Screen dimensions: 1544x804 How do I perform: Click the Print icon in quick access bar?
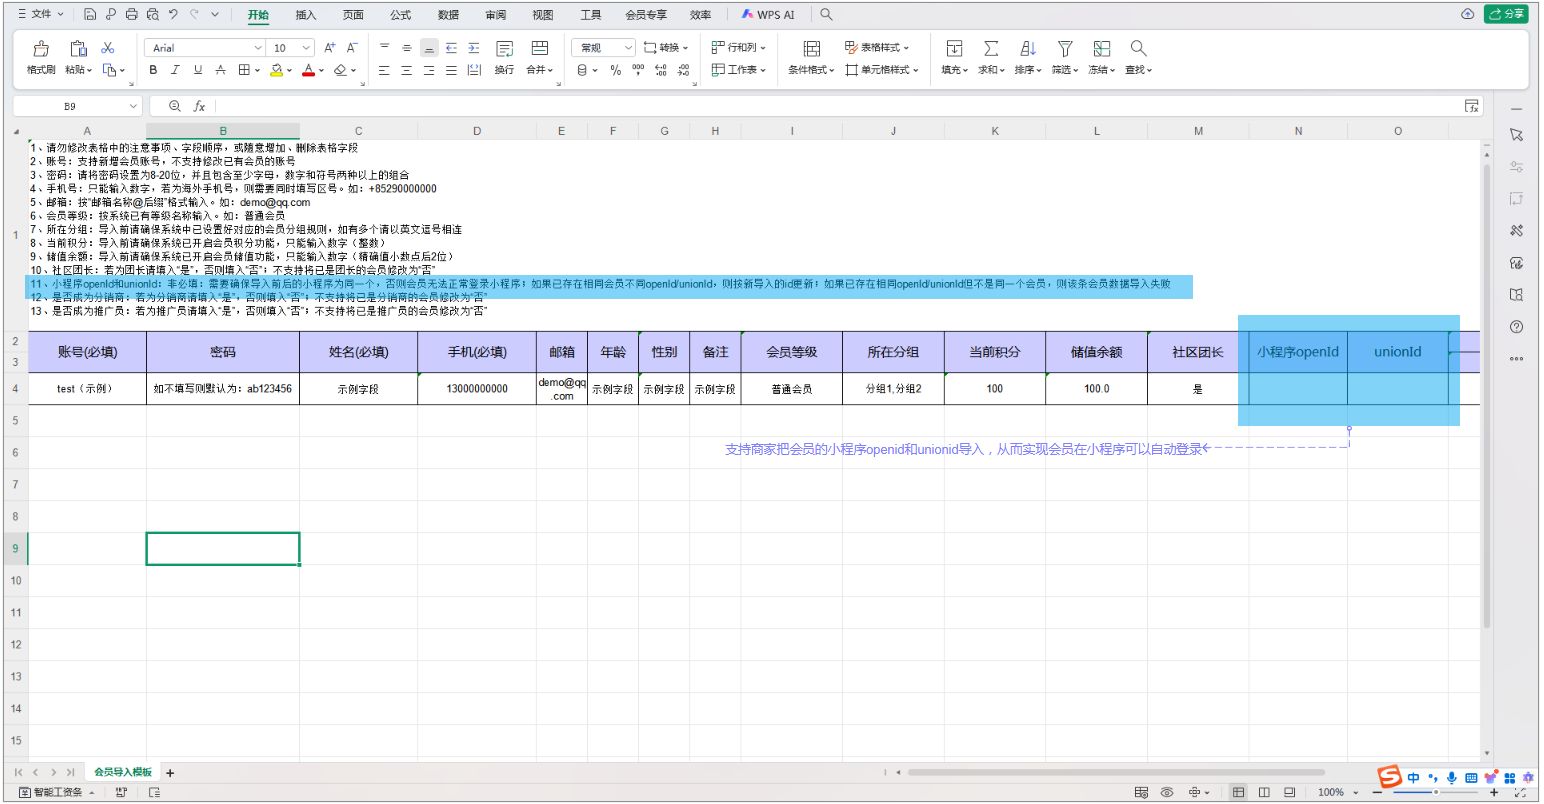coord(130,15)
